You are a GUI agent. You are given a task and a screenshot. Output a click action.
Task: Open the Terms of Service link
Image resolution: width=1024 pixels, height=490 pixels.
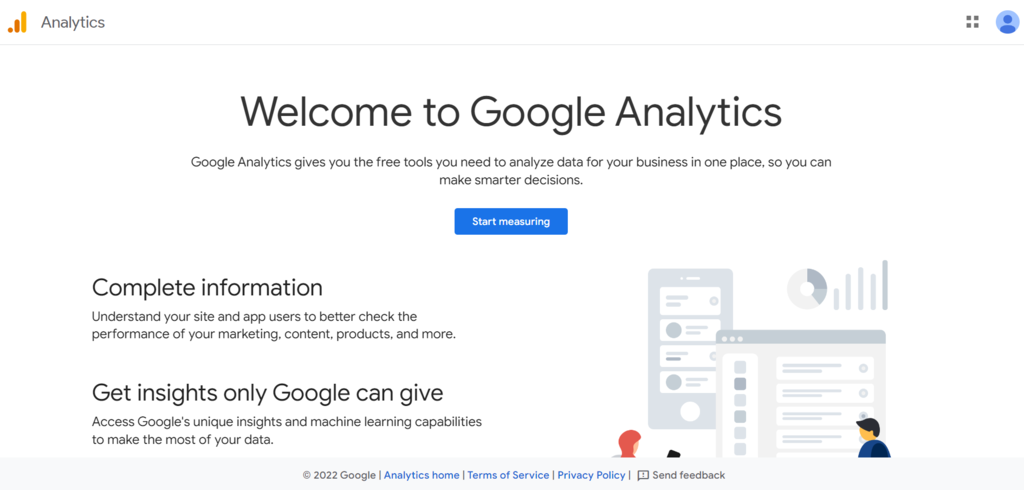pyautogui.click(x=508, y=475)
